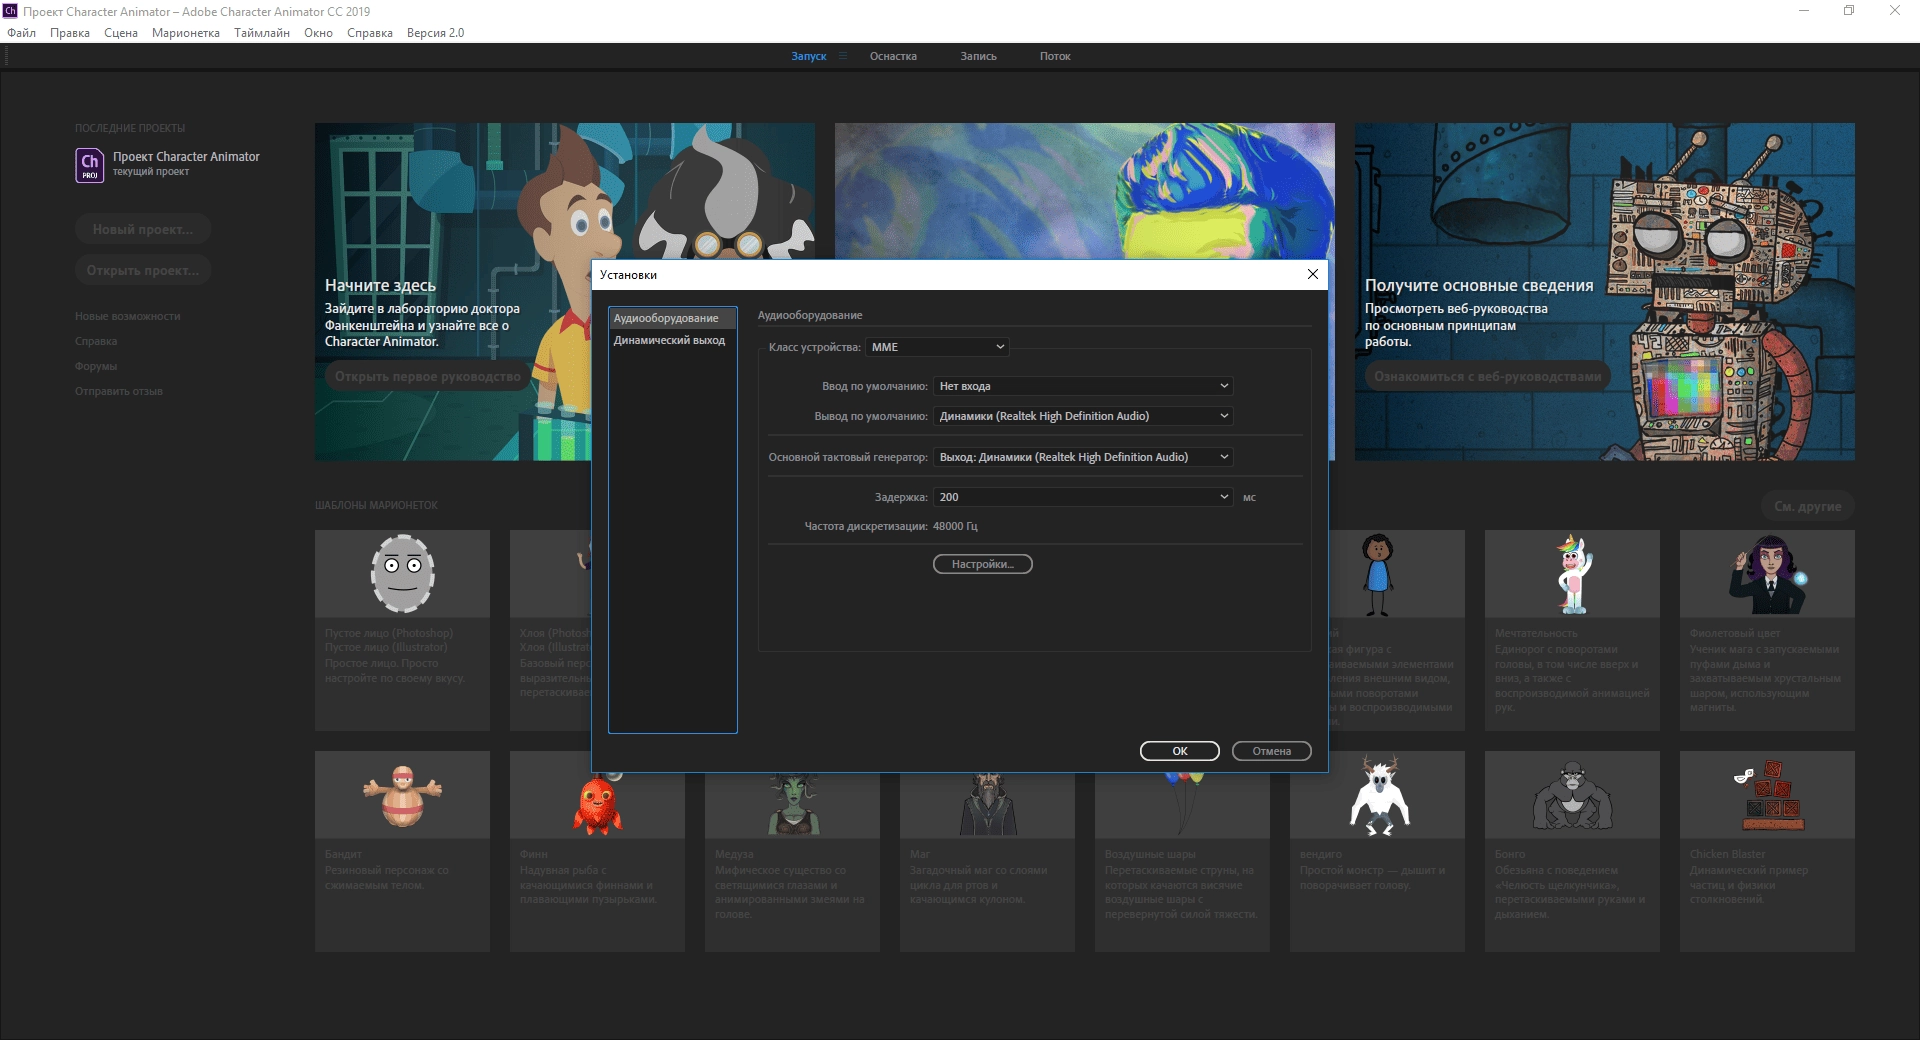Click the workspace menu icon next to Запуск
Viewport: 1920px width, 1040px height.
coord(843,56)
